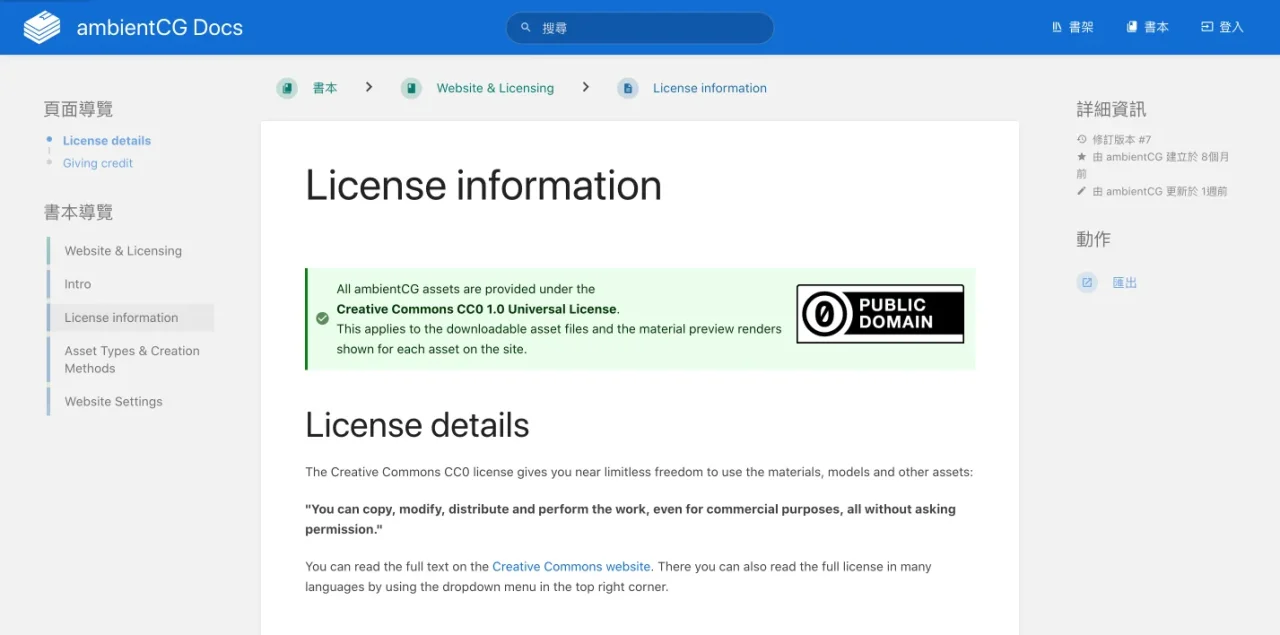Open the ambientCG Docs home title
The height and width of the screenshot is (635, 1280).
coord(160,27)
